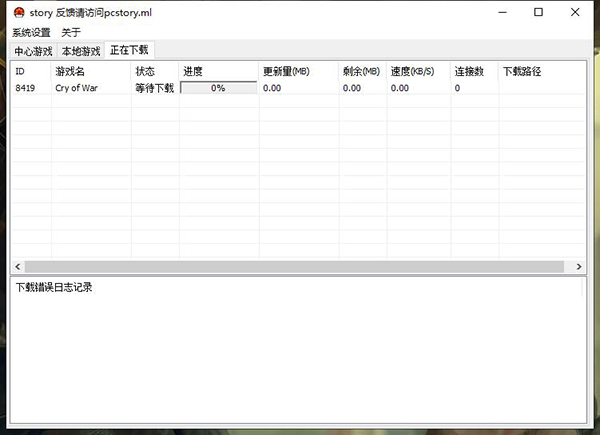Click the 连接数 column header
This screenshot has width=600, height=435.
click(474, 72)
